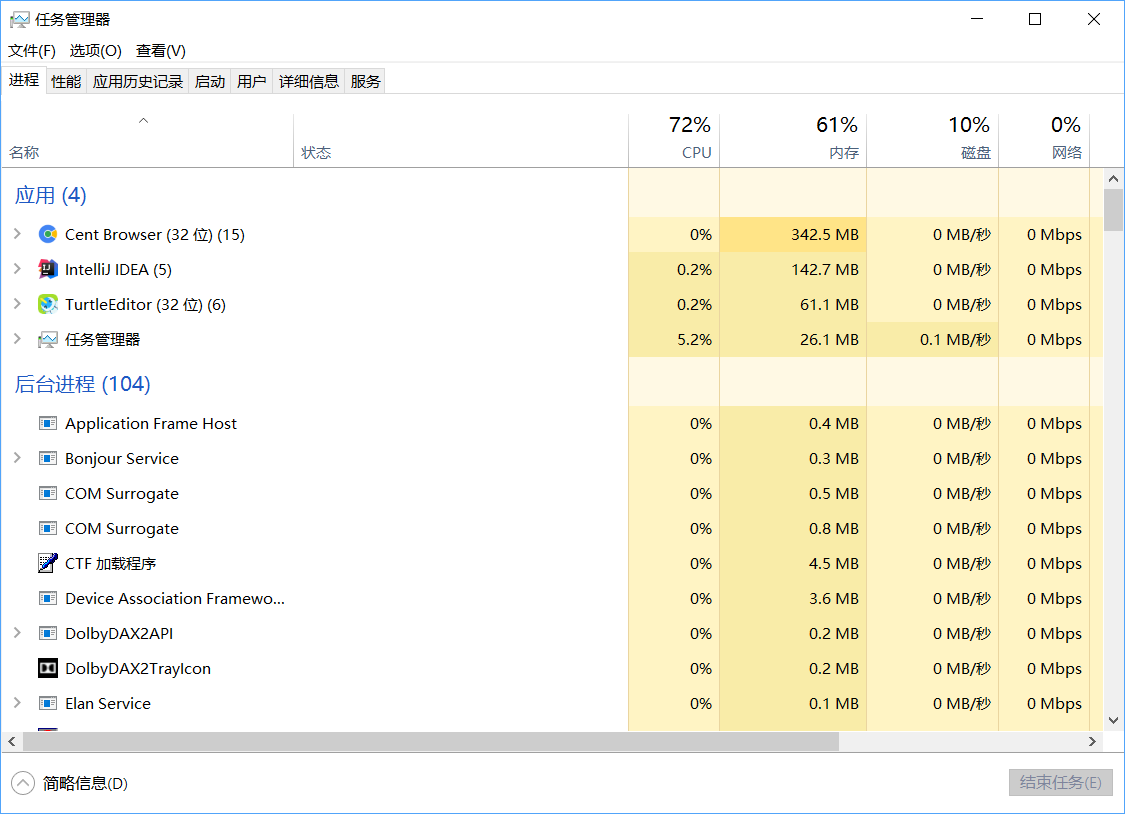This screenshot has width=1125, height=814.
Task: Expand the TurtleEditor process group
Action: [17, 304]
